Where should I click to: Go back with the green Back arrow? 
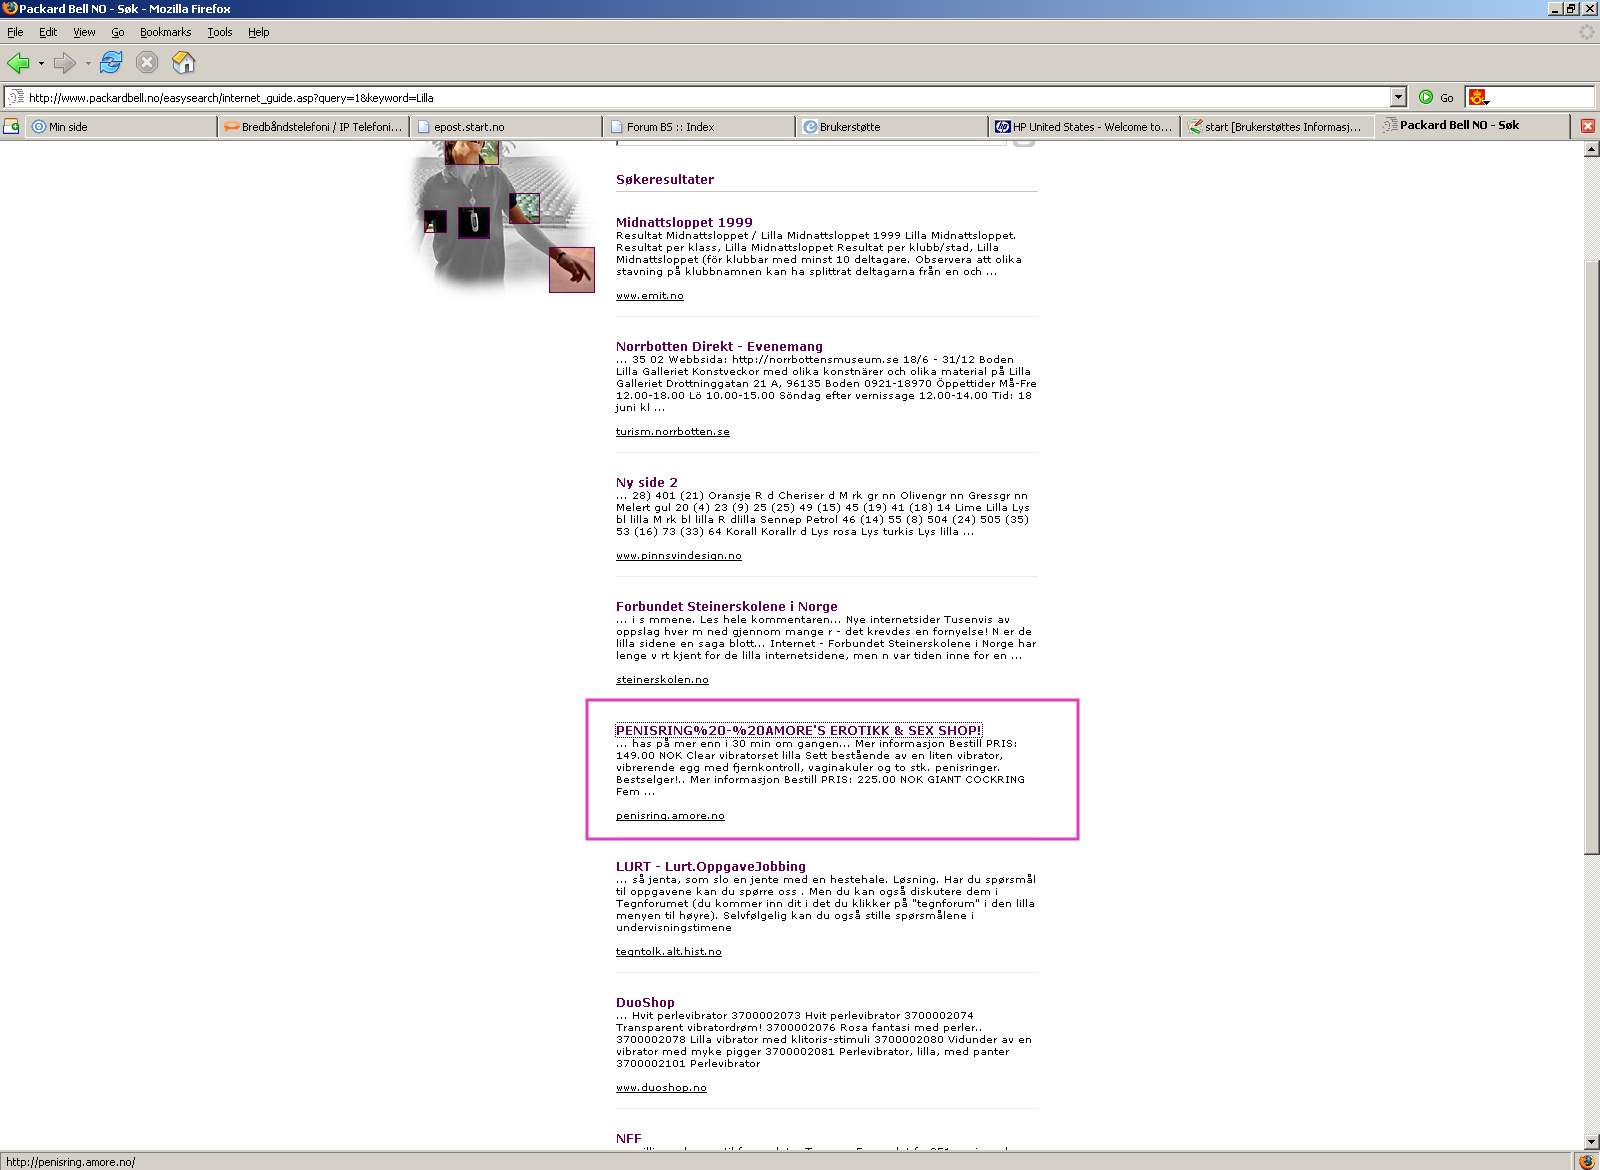point(18,63)
